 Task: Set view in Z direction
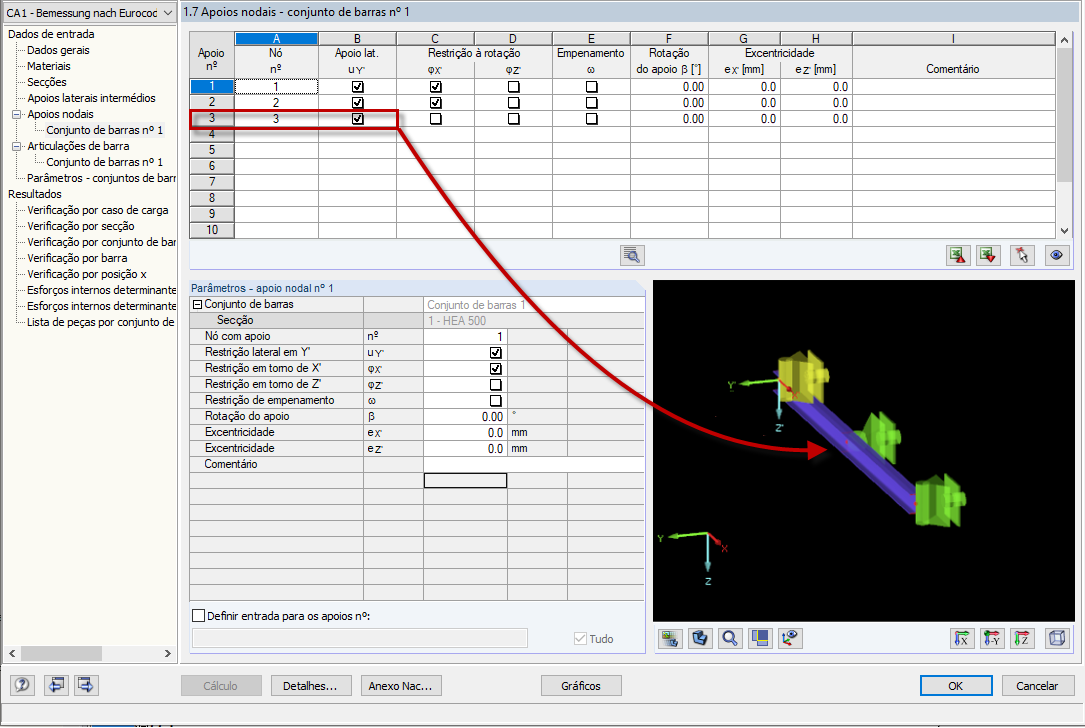1022,638
